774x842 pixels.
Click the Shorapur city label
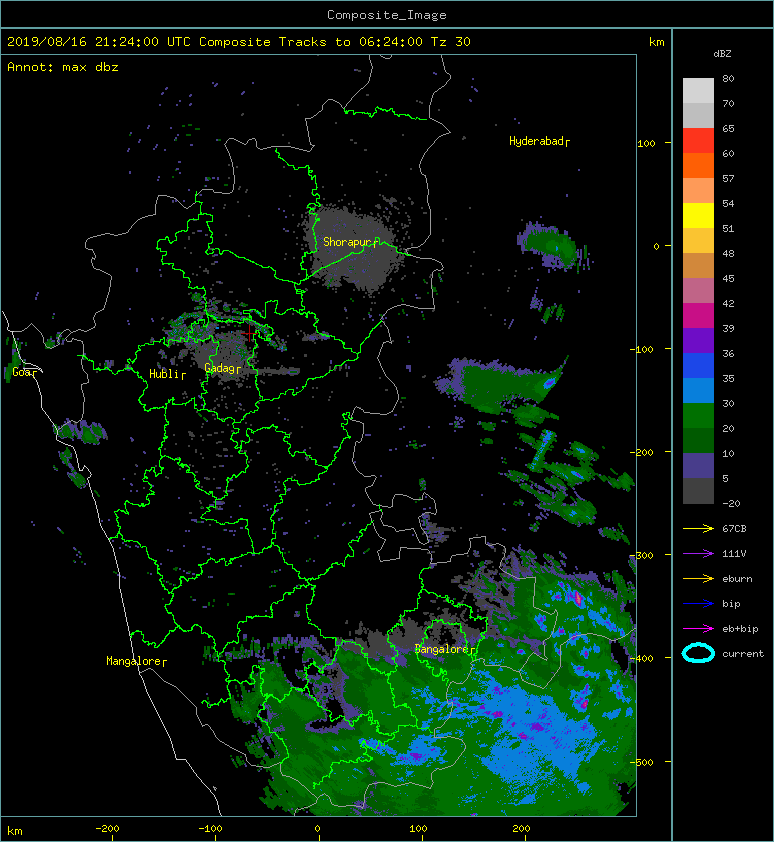coord(350,242)
